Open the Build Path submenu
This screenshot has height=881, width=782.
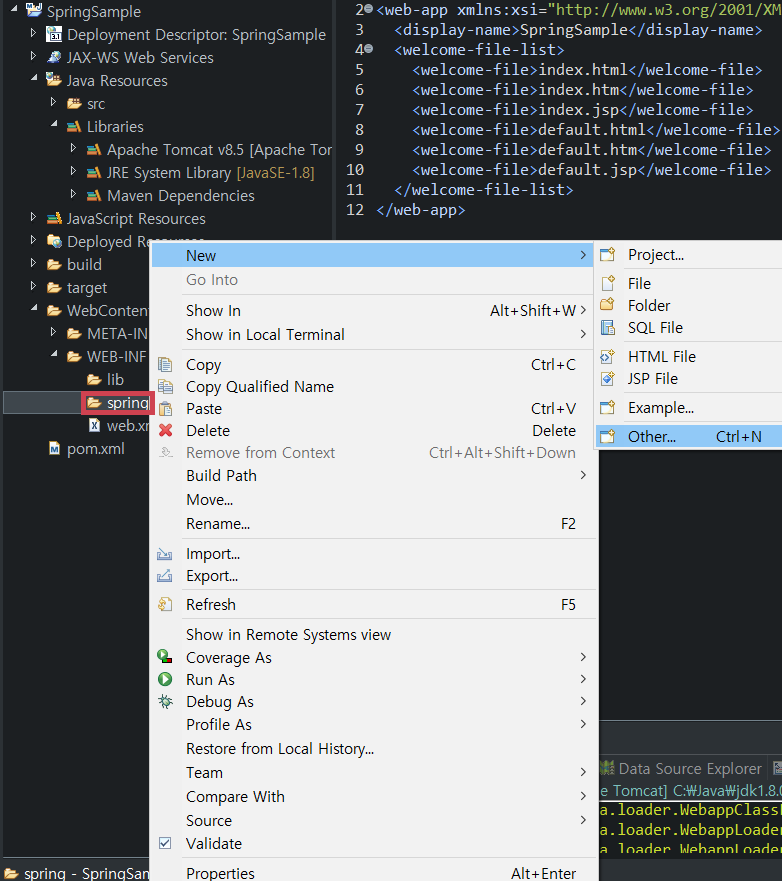(374, 475)
